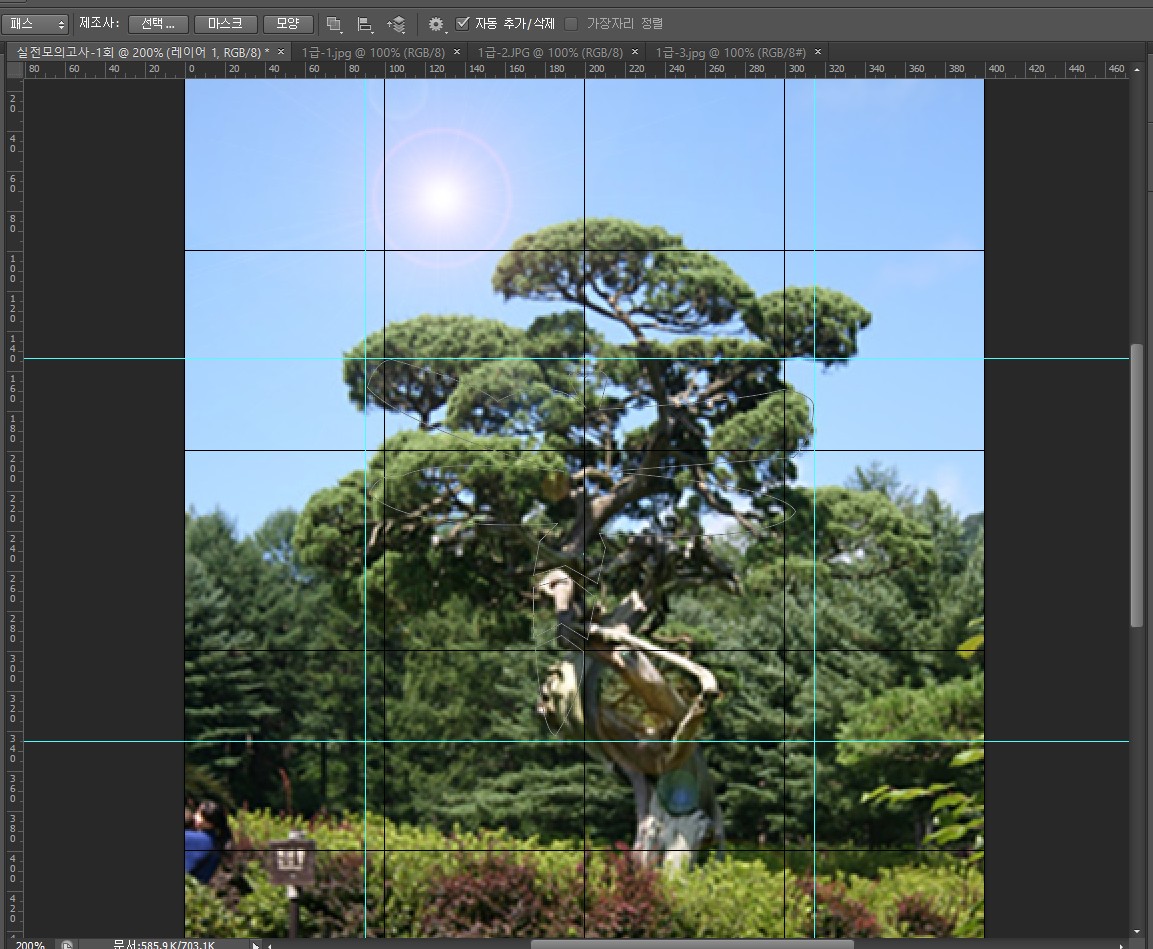Close the 1급-1.jpg document tab
Screen dimensions: 1153x949
coord(457,52)
